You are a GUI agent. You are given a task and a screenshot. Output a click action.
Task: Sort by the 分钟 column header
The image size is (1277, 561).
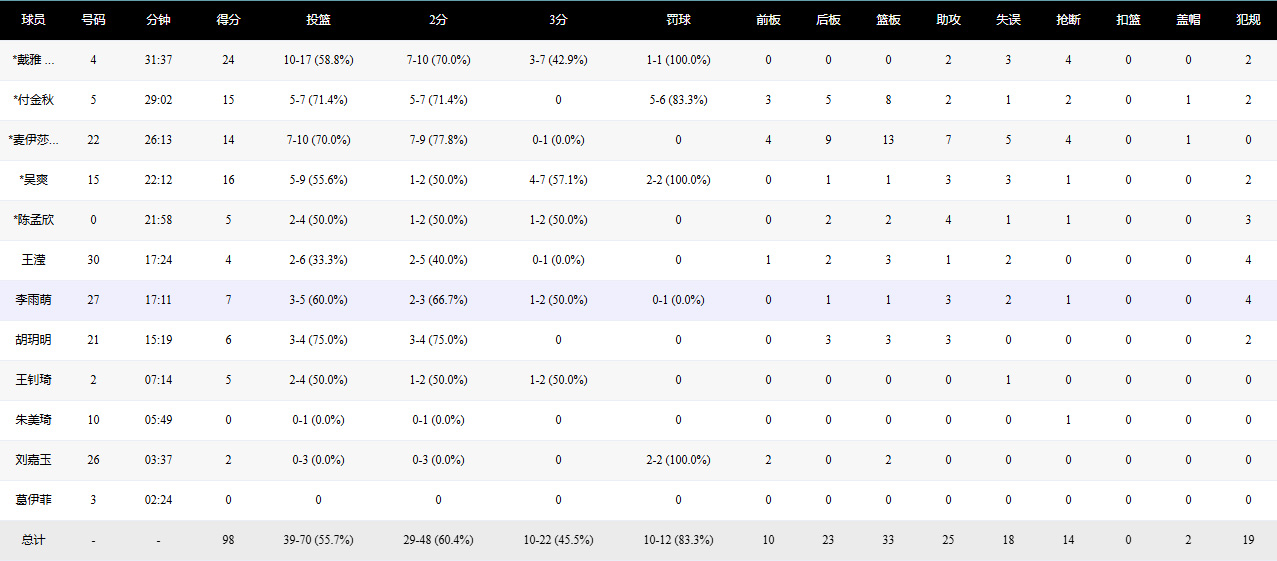coord(158,20)
